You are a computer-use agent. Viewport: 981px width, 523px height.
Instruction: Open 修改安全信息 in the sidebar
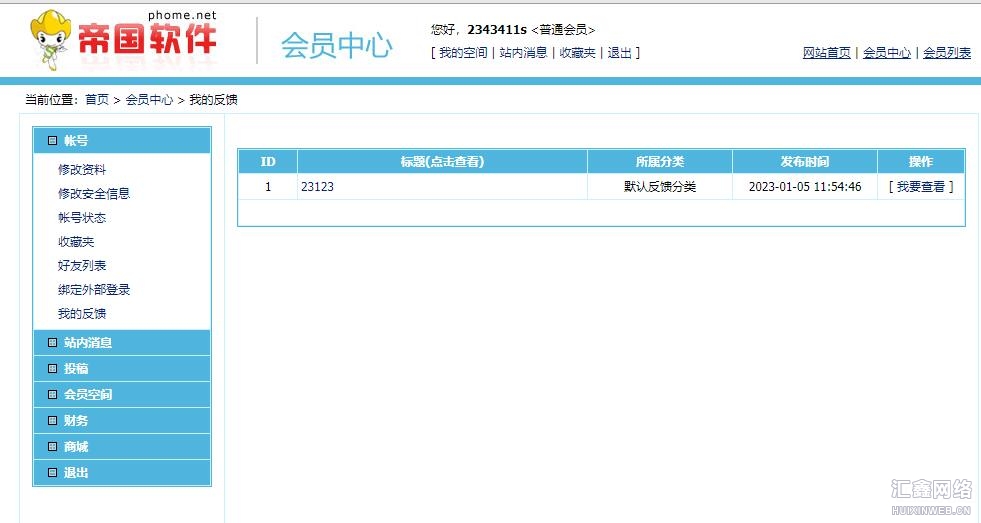click(x=94, y=194)
